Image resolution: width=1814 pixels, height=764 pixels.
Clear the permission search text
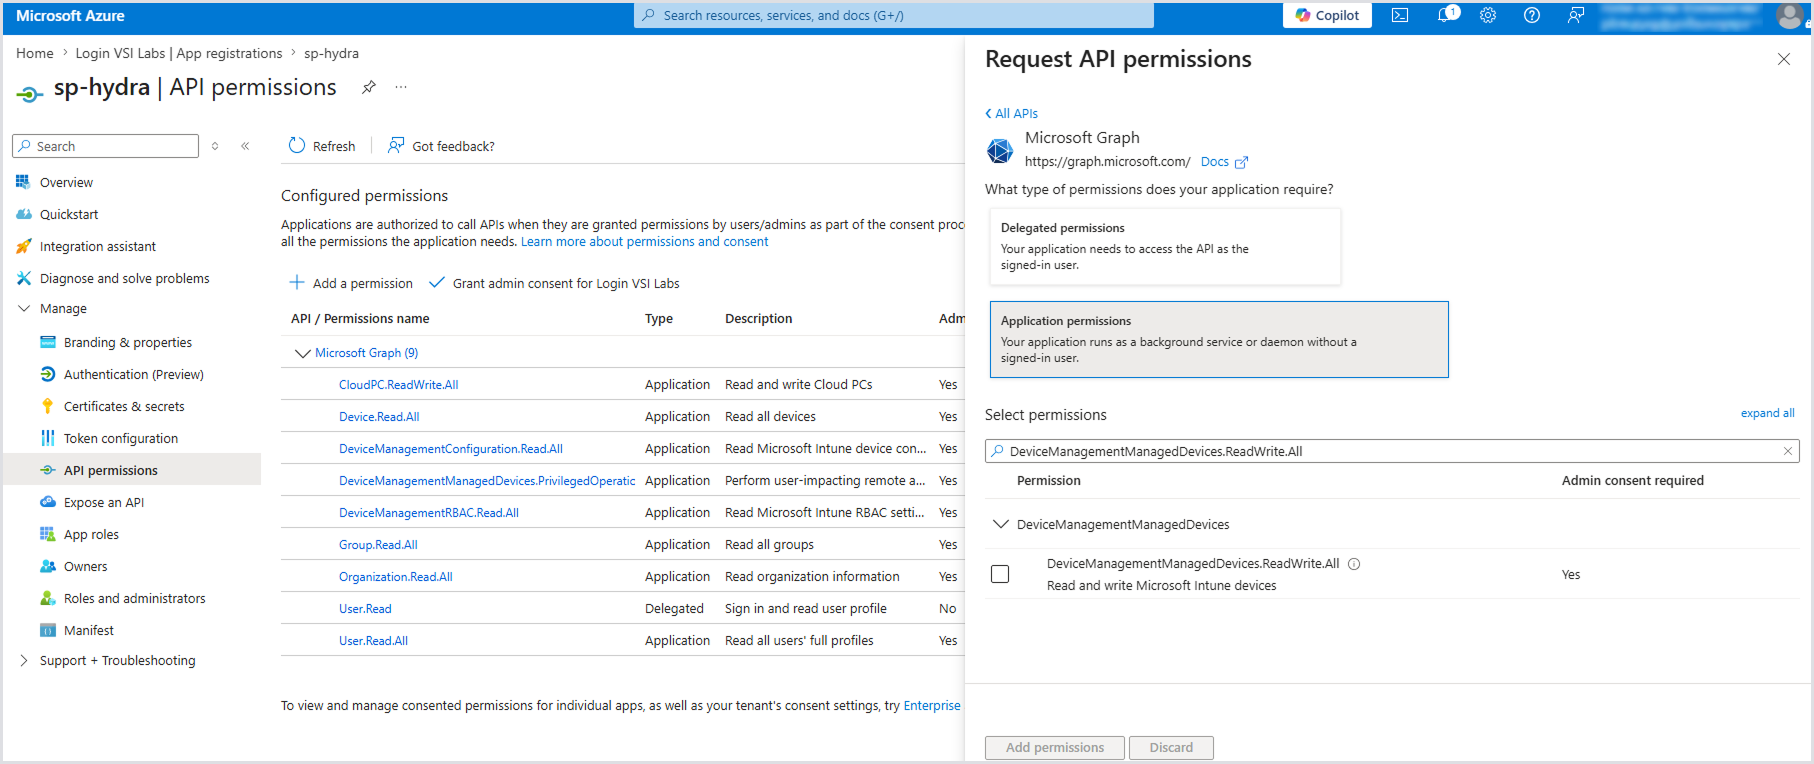(x=1788, y=451)
